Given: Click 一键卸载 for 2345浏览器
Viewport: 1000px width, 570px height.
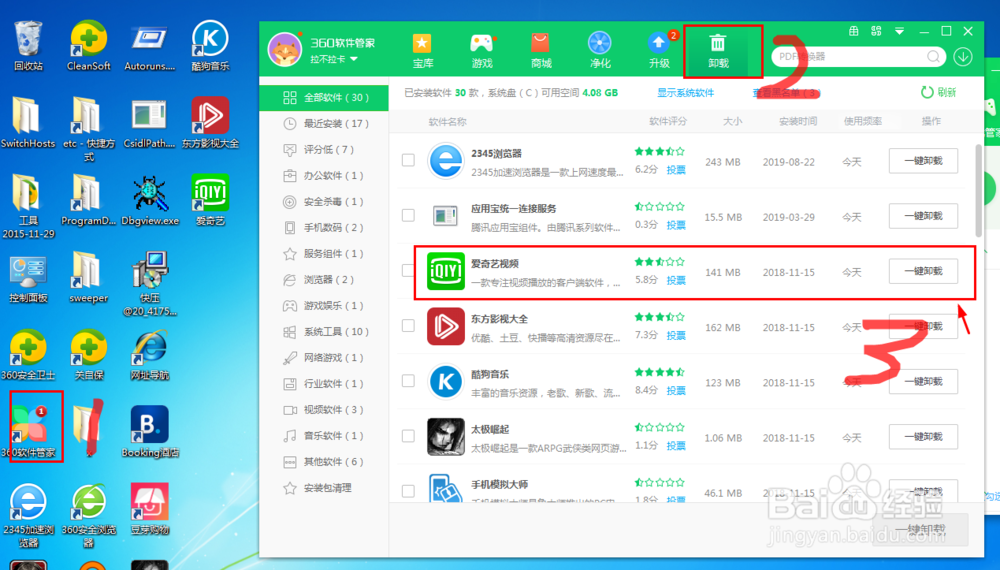Looking at the screenshot, I should click(923, 161).
